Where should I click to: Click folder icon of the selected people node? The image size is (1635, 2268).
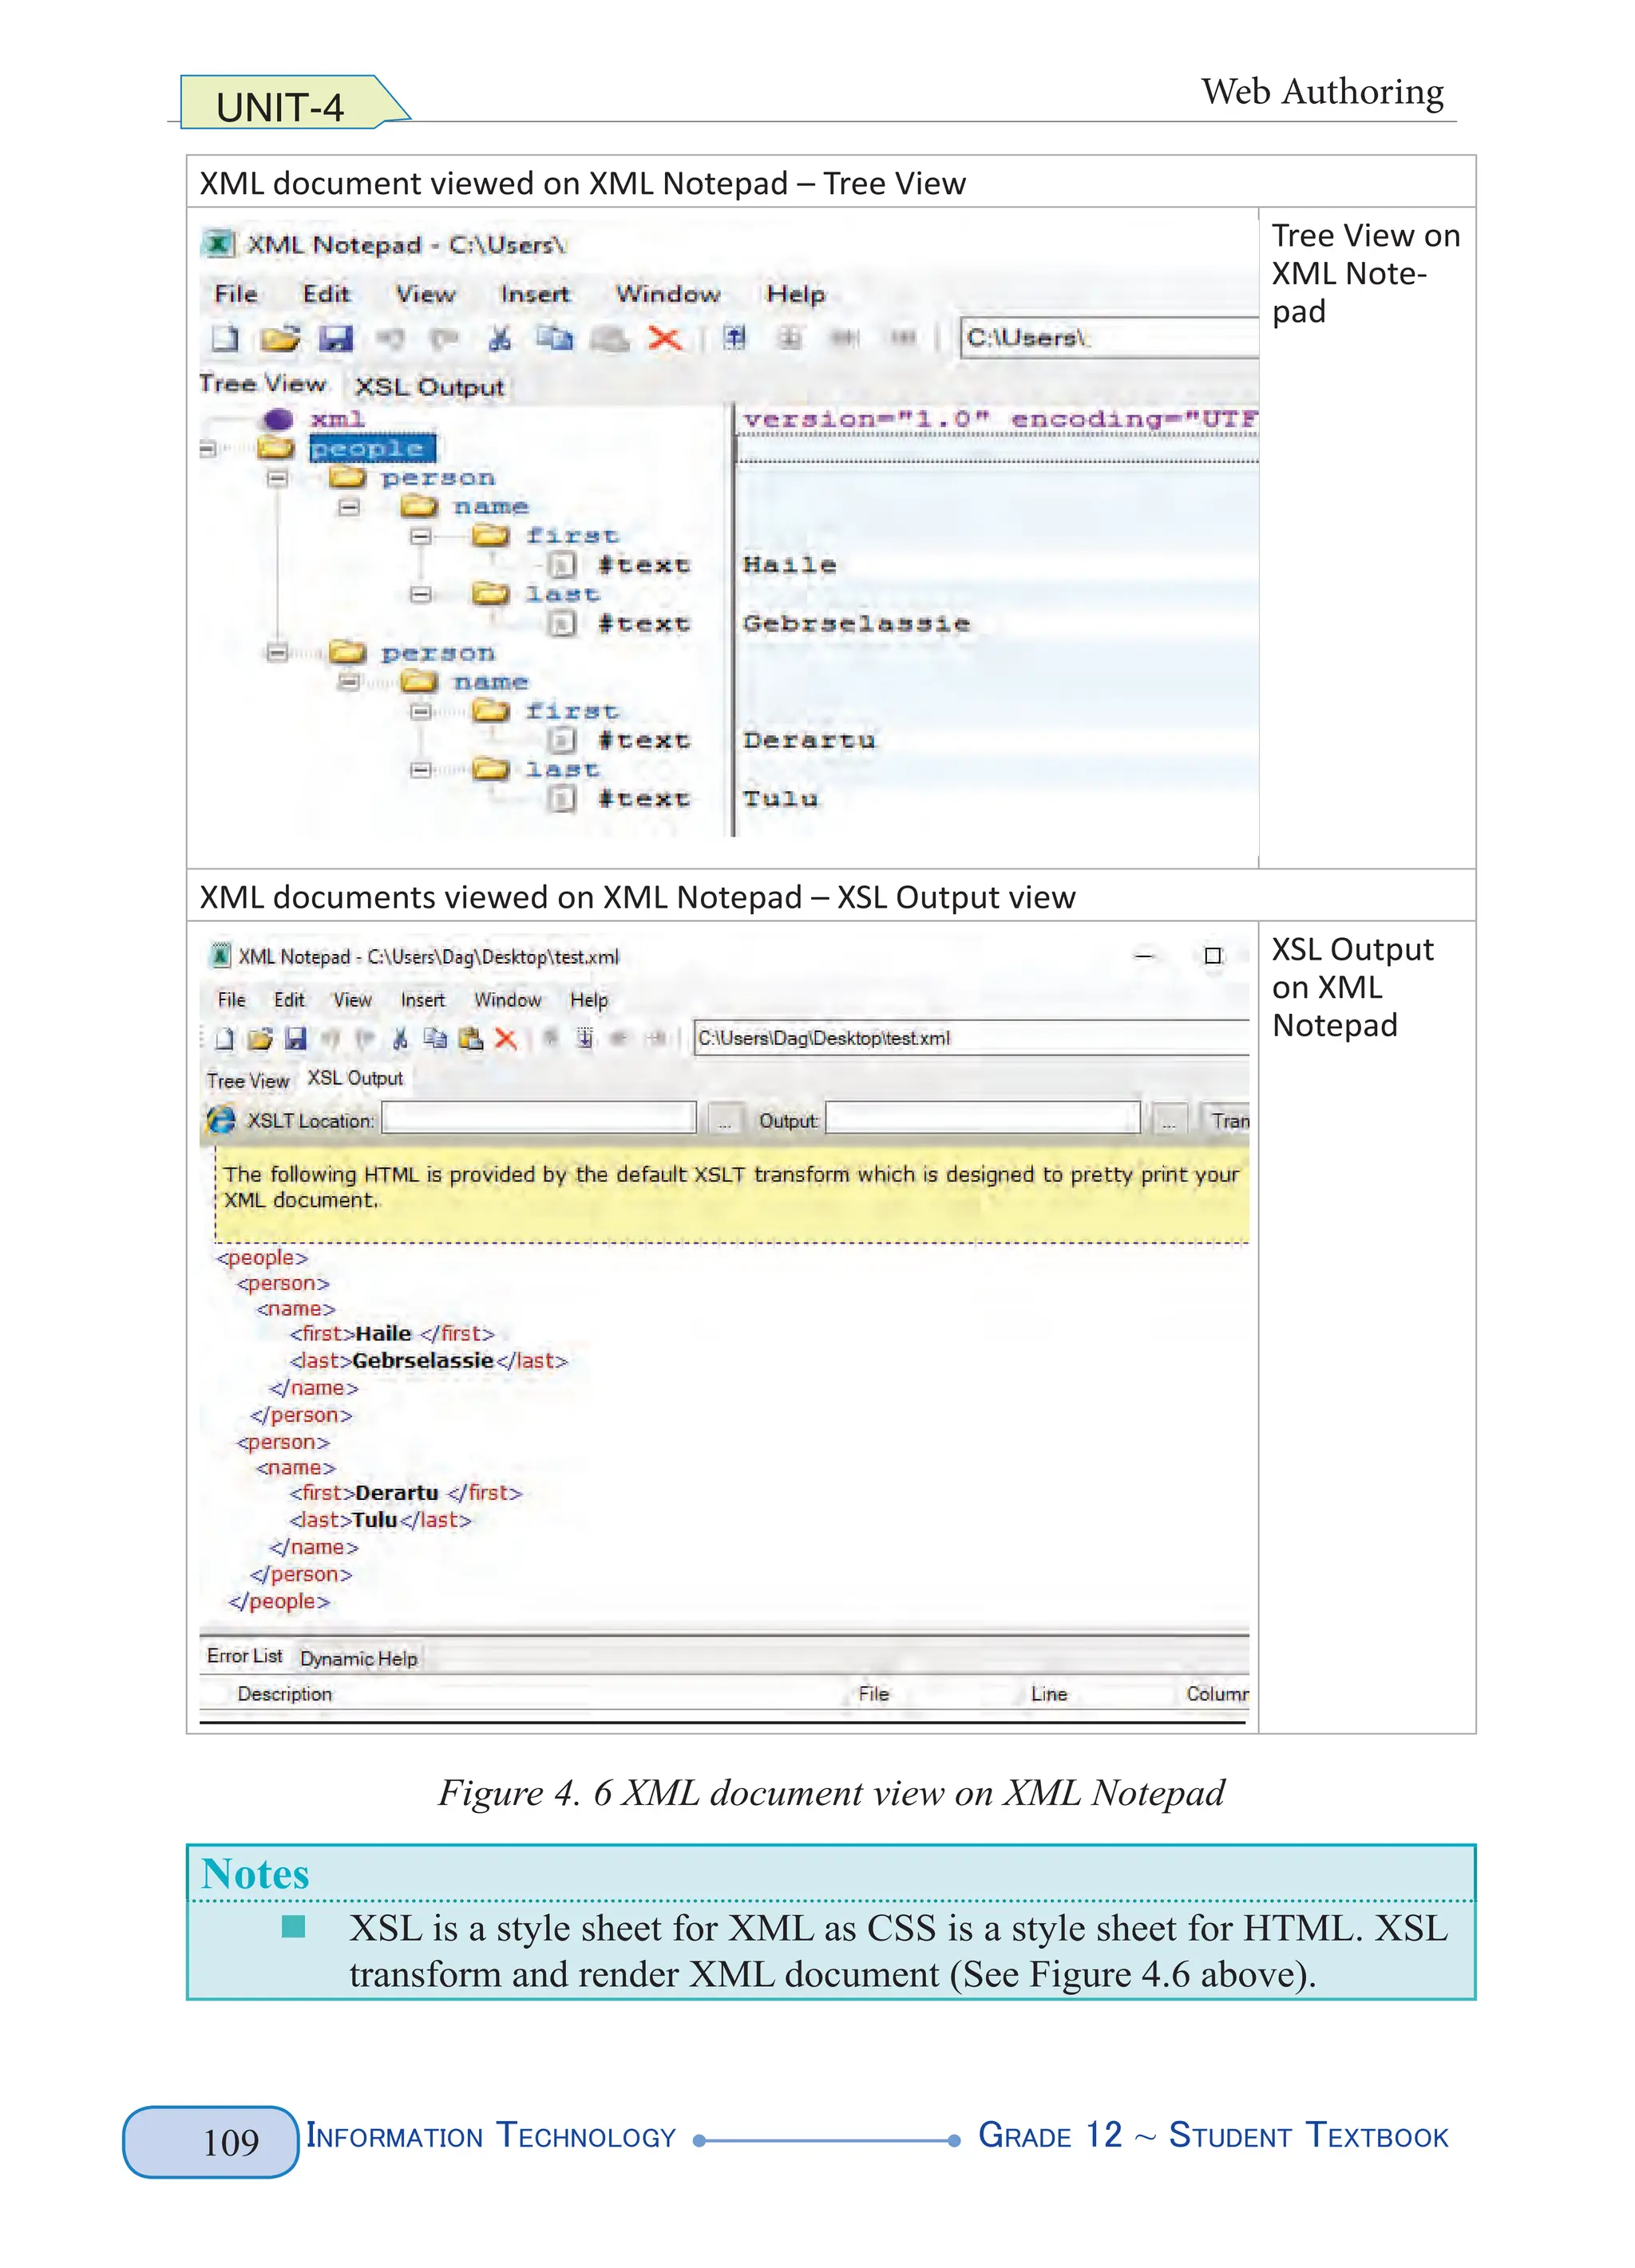276,448
